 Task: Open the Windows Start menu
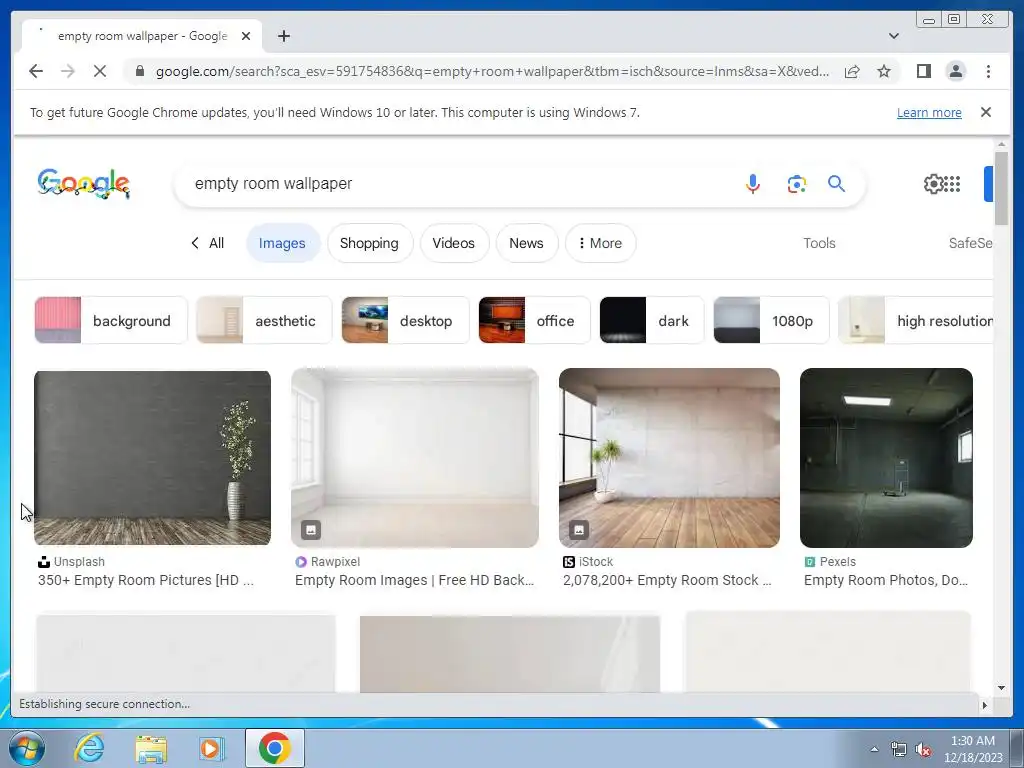tap(26, 748)
